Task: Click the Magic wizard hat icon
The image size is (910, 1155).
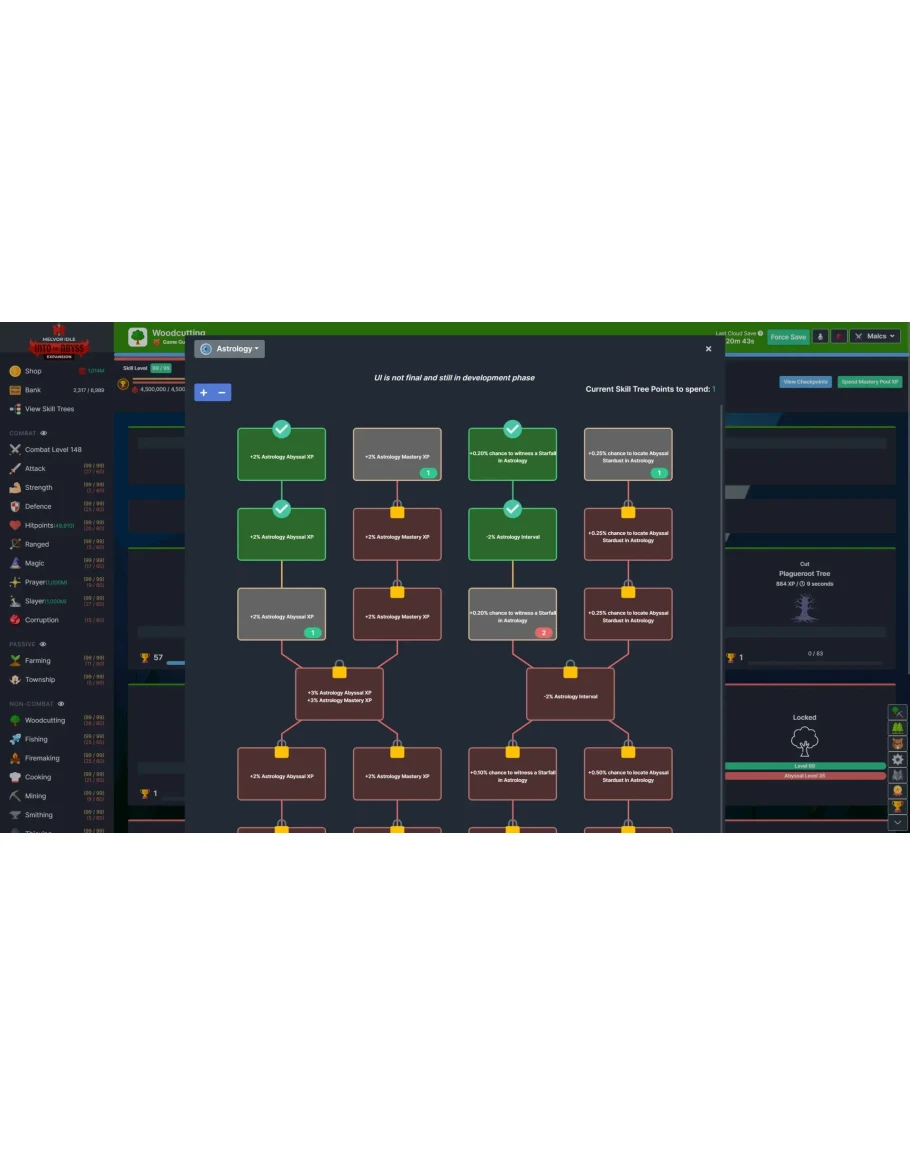Action: point(15,563)
